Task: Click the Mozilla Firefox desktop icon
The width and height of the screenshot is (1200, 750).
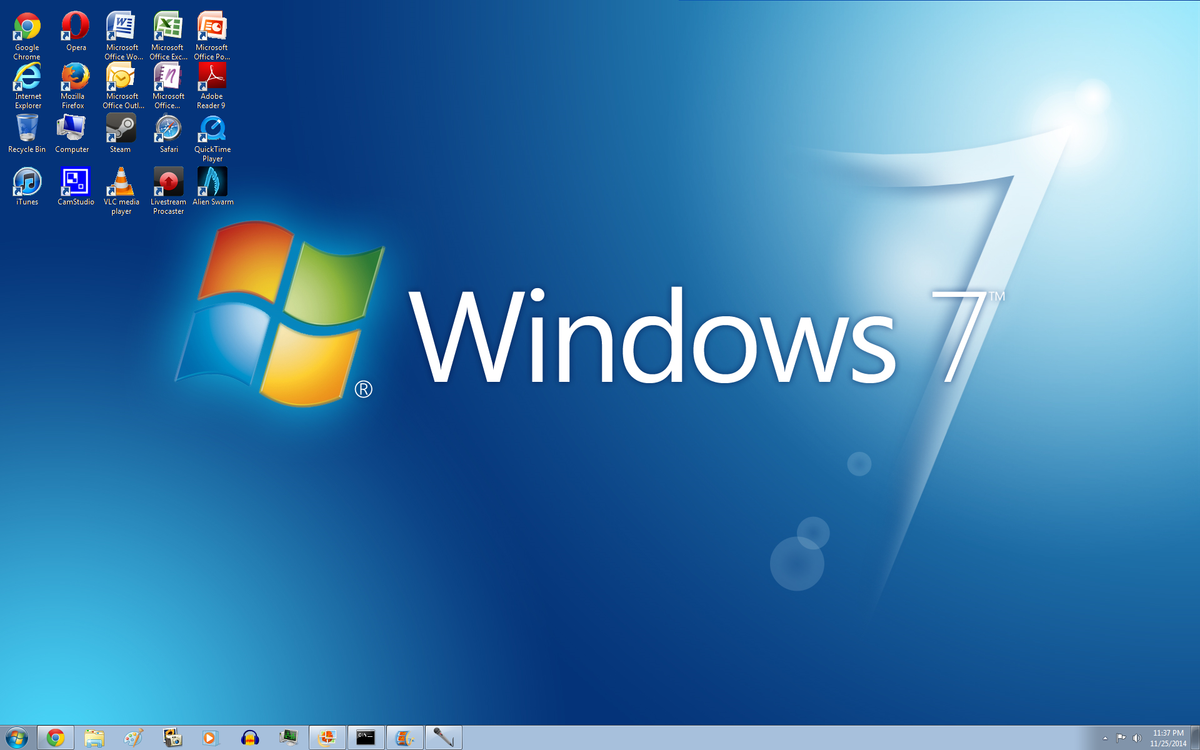Action: (74, 86)
